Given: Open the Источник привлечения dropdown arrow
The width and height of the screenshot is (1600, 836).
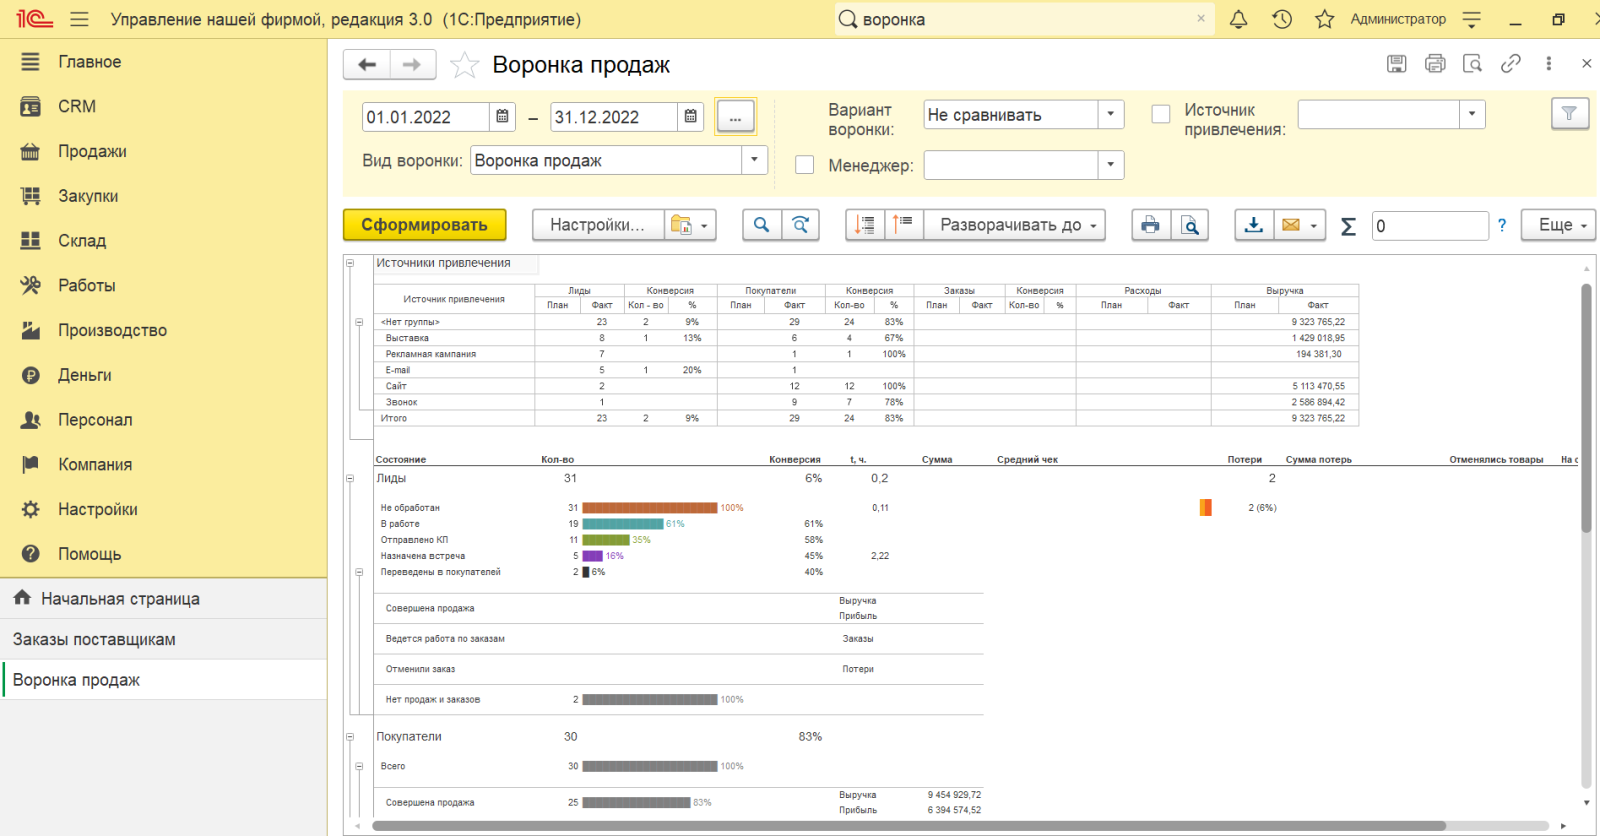Looking at the screenshot, I should tap(1472, 114).
